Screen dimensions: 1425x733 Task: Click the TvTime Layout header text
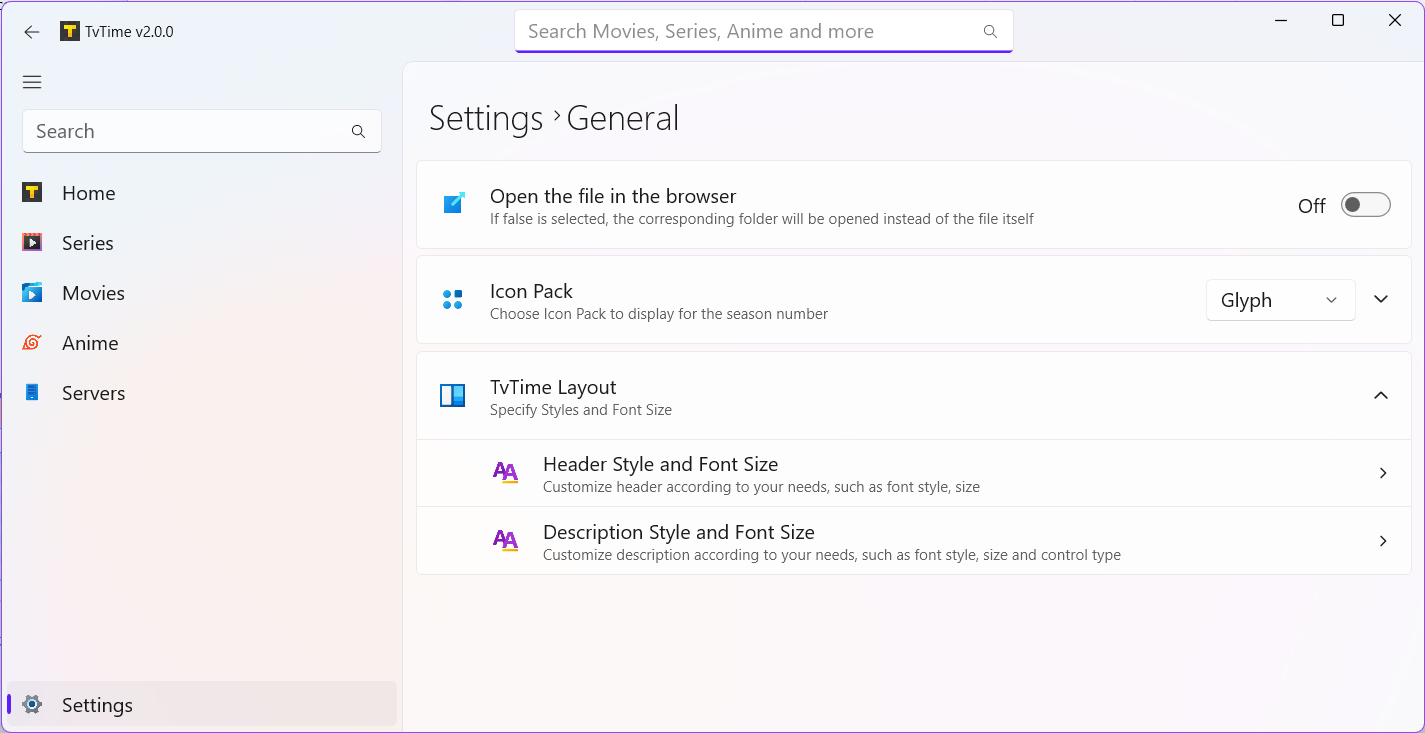pos(553,387)
